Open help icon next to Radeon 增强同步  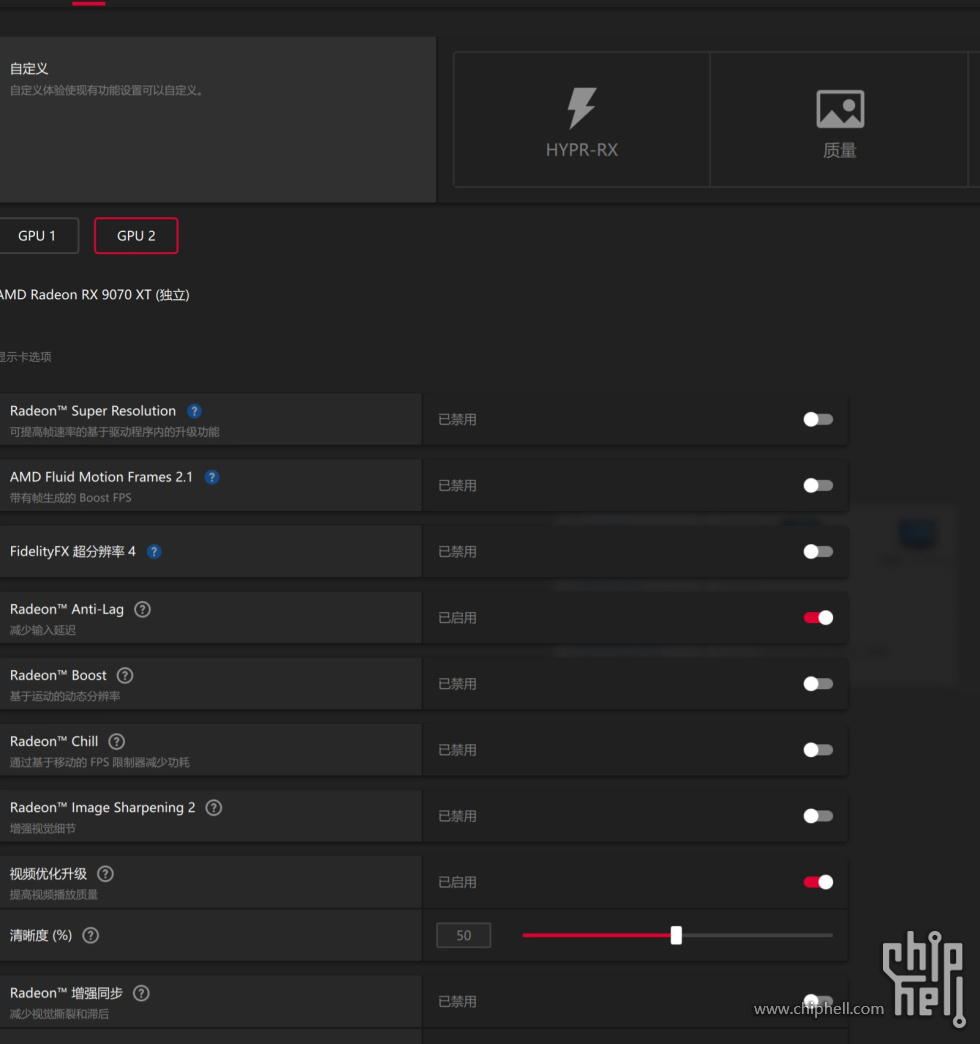click(x=141, y=993)
